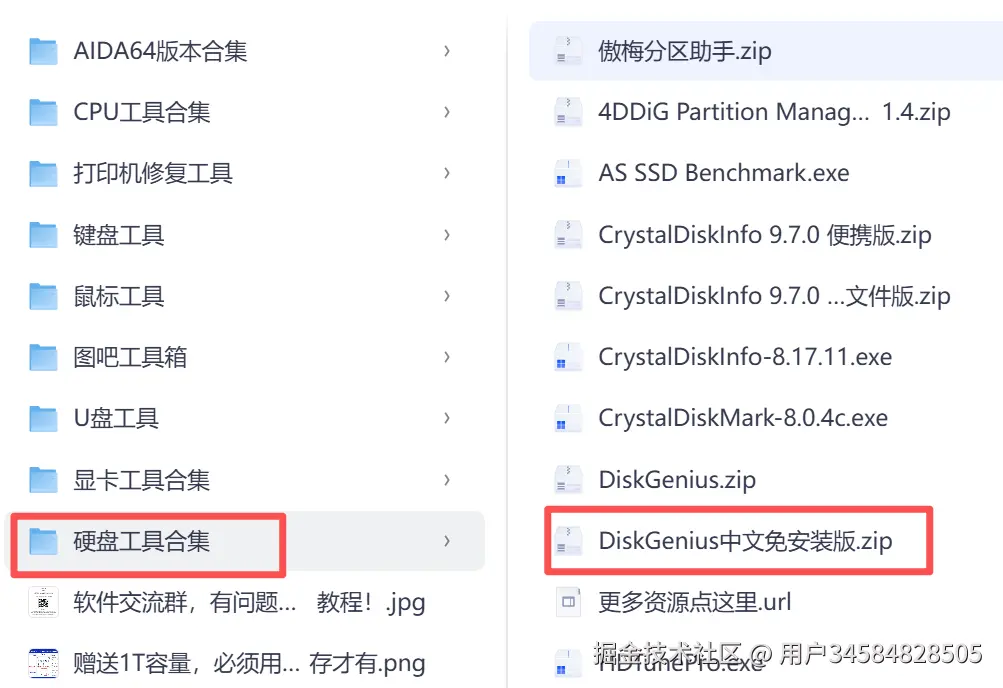
Task: Click the AIDA64版本合集 folder icon
Action: pyautogui.click(x=43, y=51)
